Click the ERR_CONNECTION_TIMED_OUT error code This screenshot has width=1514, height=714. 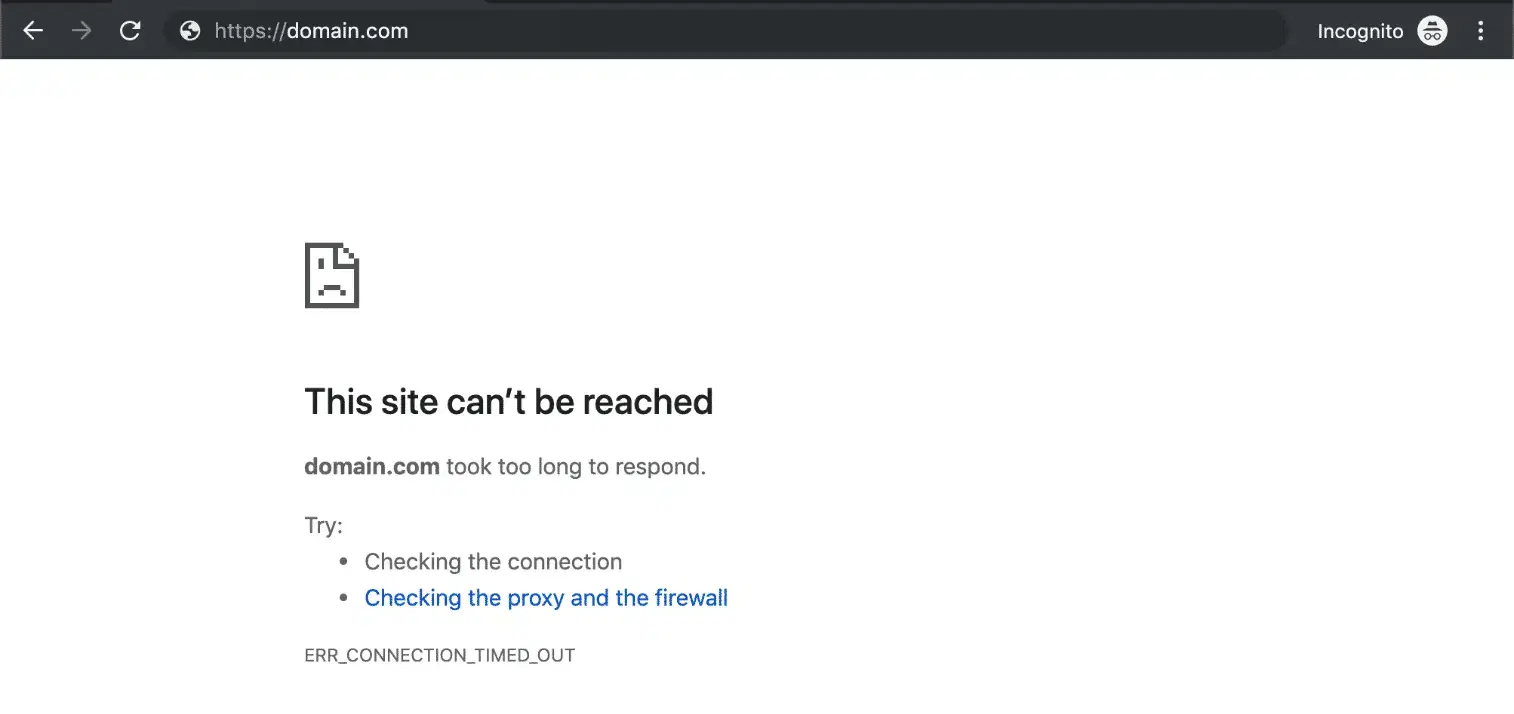click(440, 656)
